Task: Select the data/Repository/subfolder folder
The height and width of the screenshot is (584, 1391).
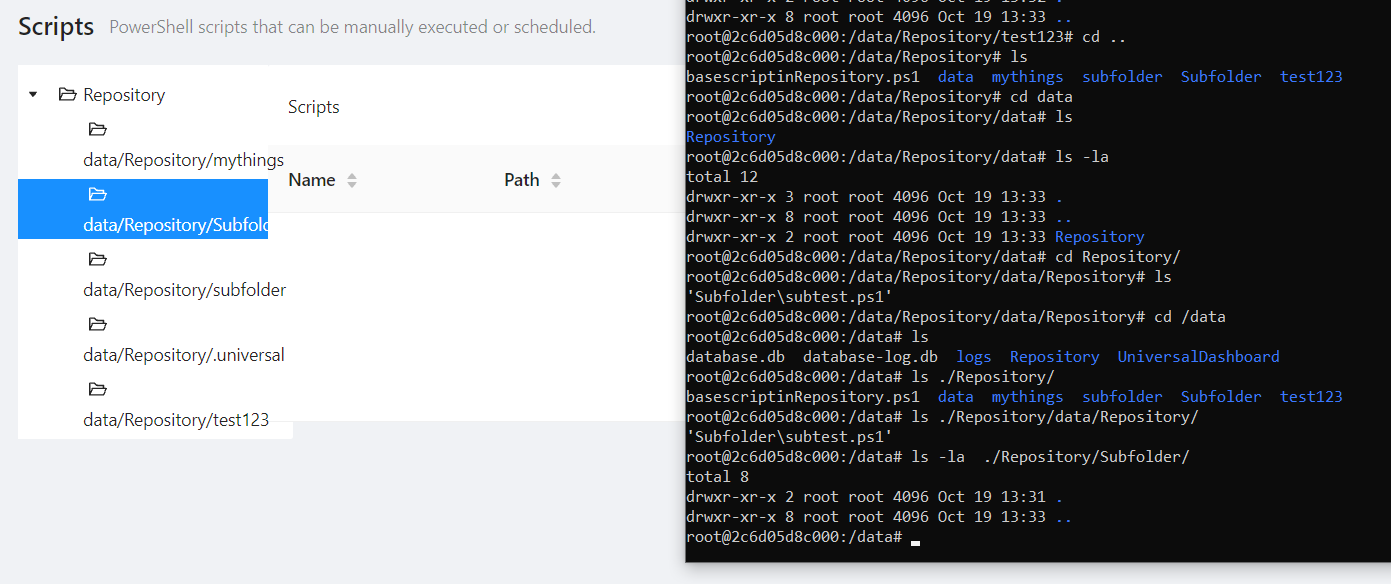Action: (184, 289)
